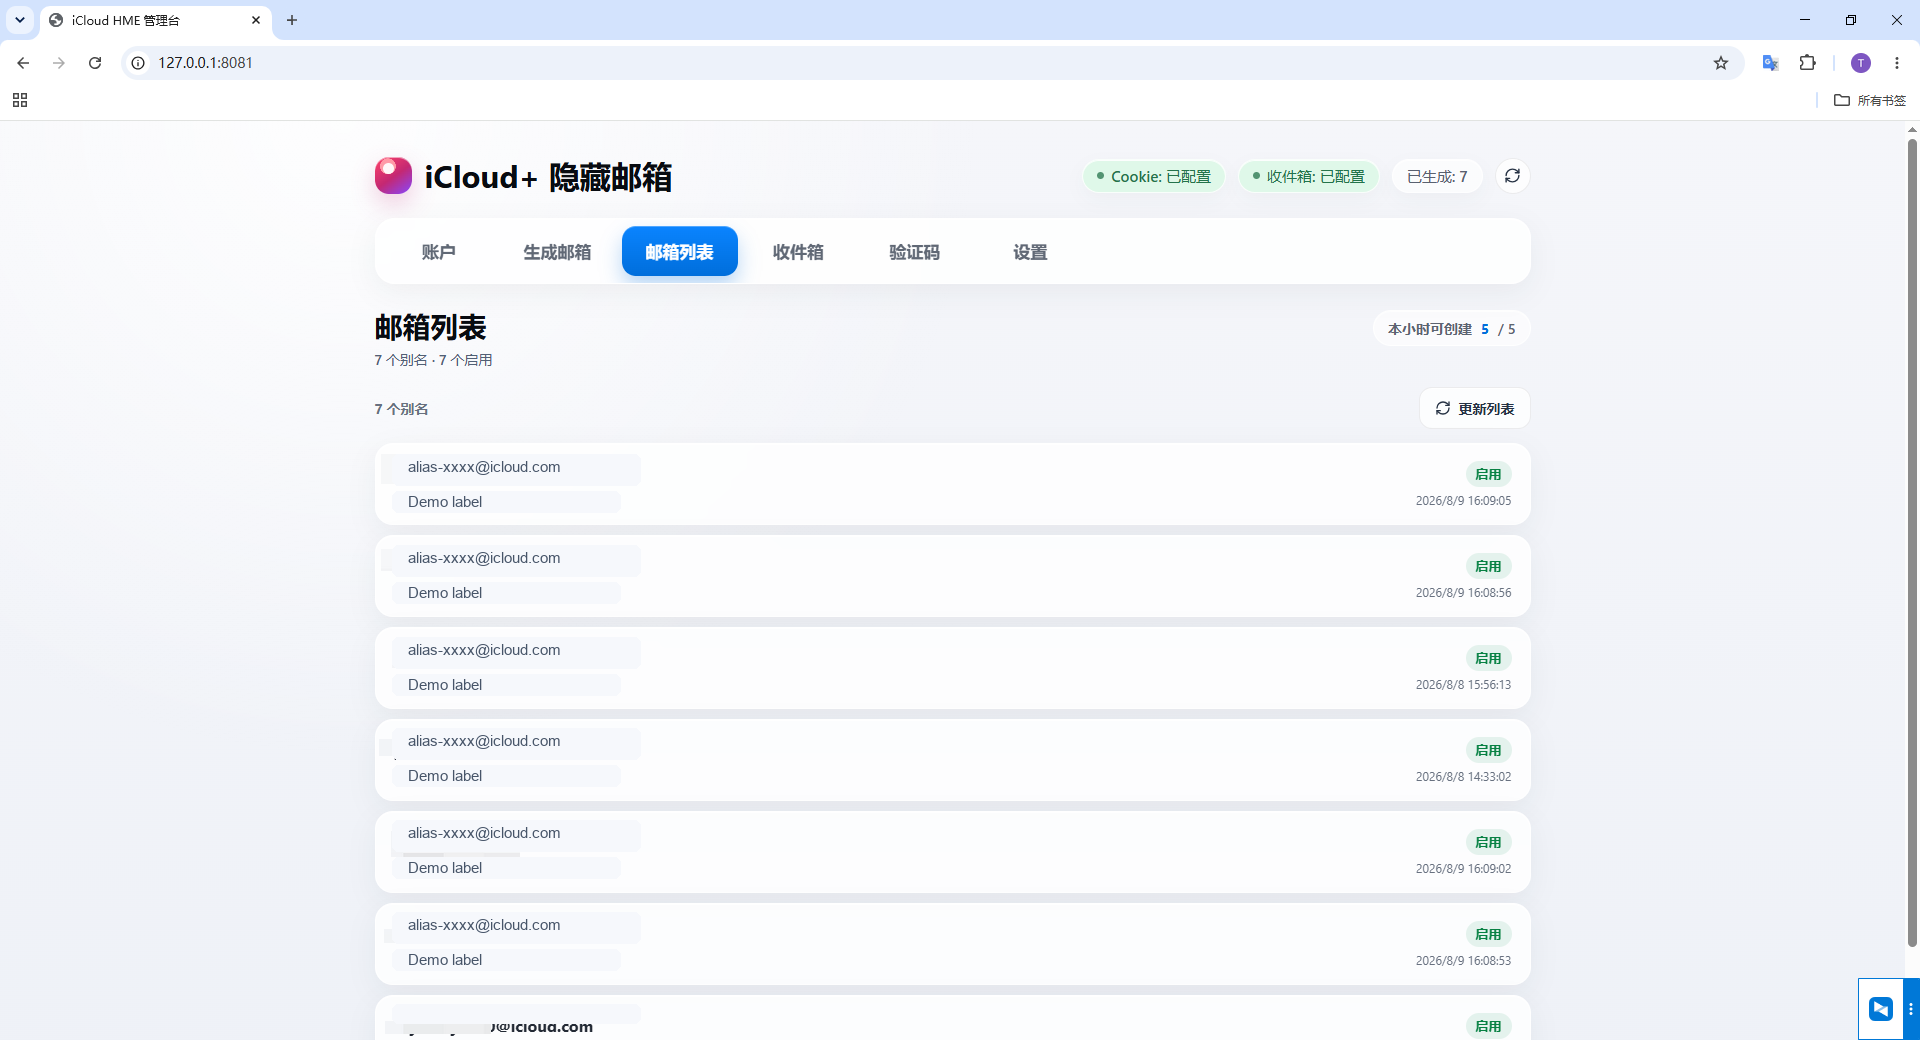Image resolution: width=1920 pixels, height=1040 pixels.
Task: Click the 更新列表 button
Action: pyautogui.click(x=1475, y=409)
